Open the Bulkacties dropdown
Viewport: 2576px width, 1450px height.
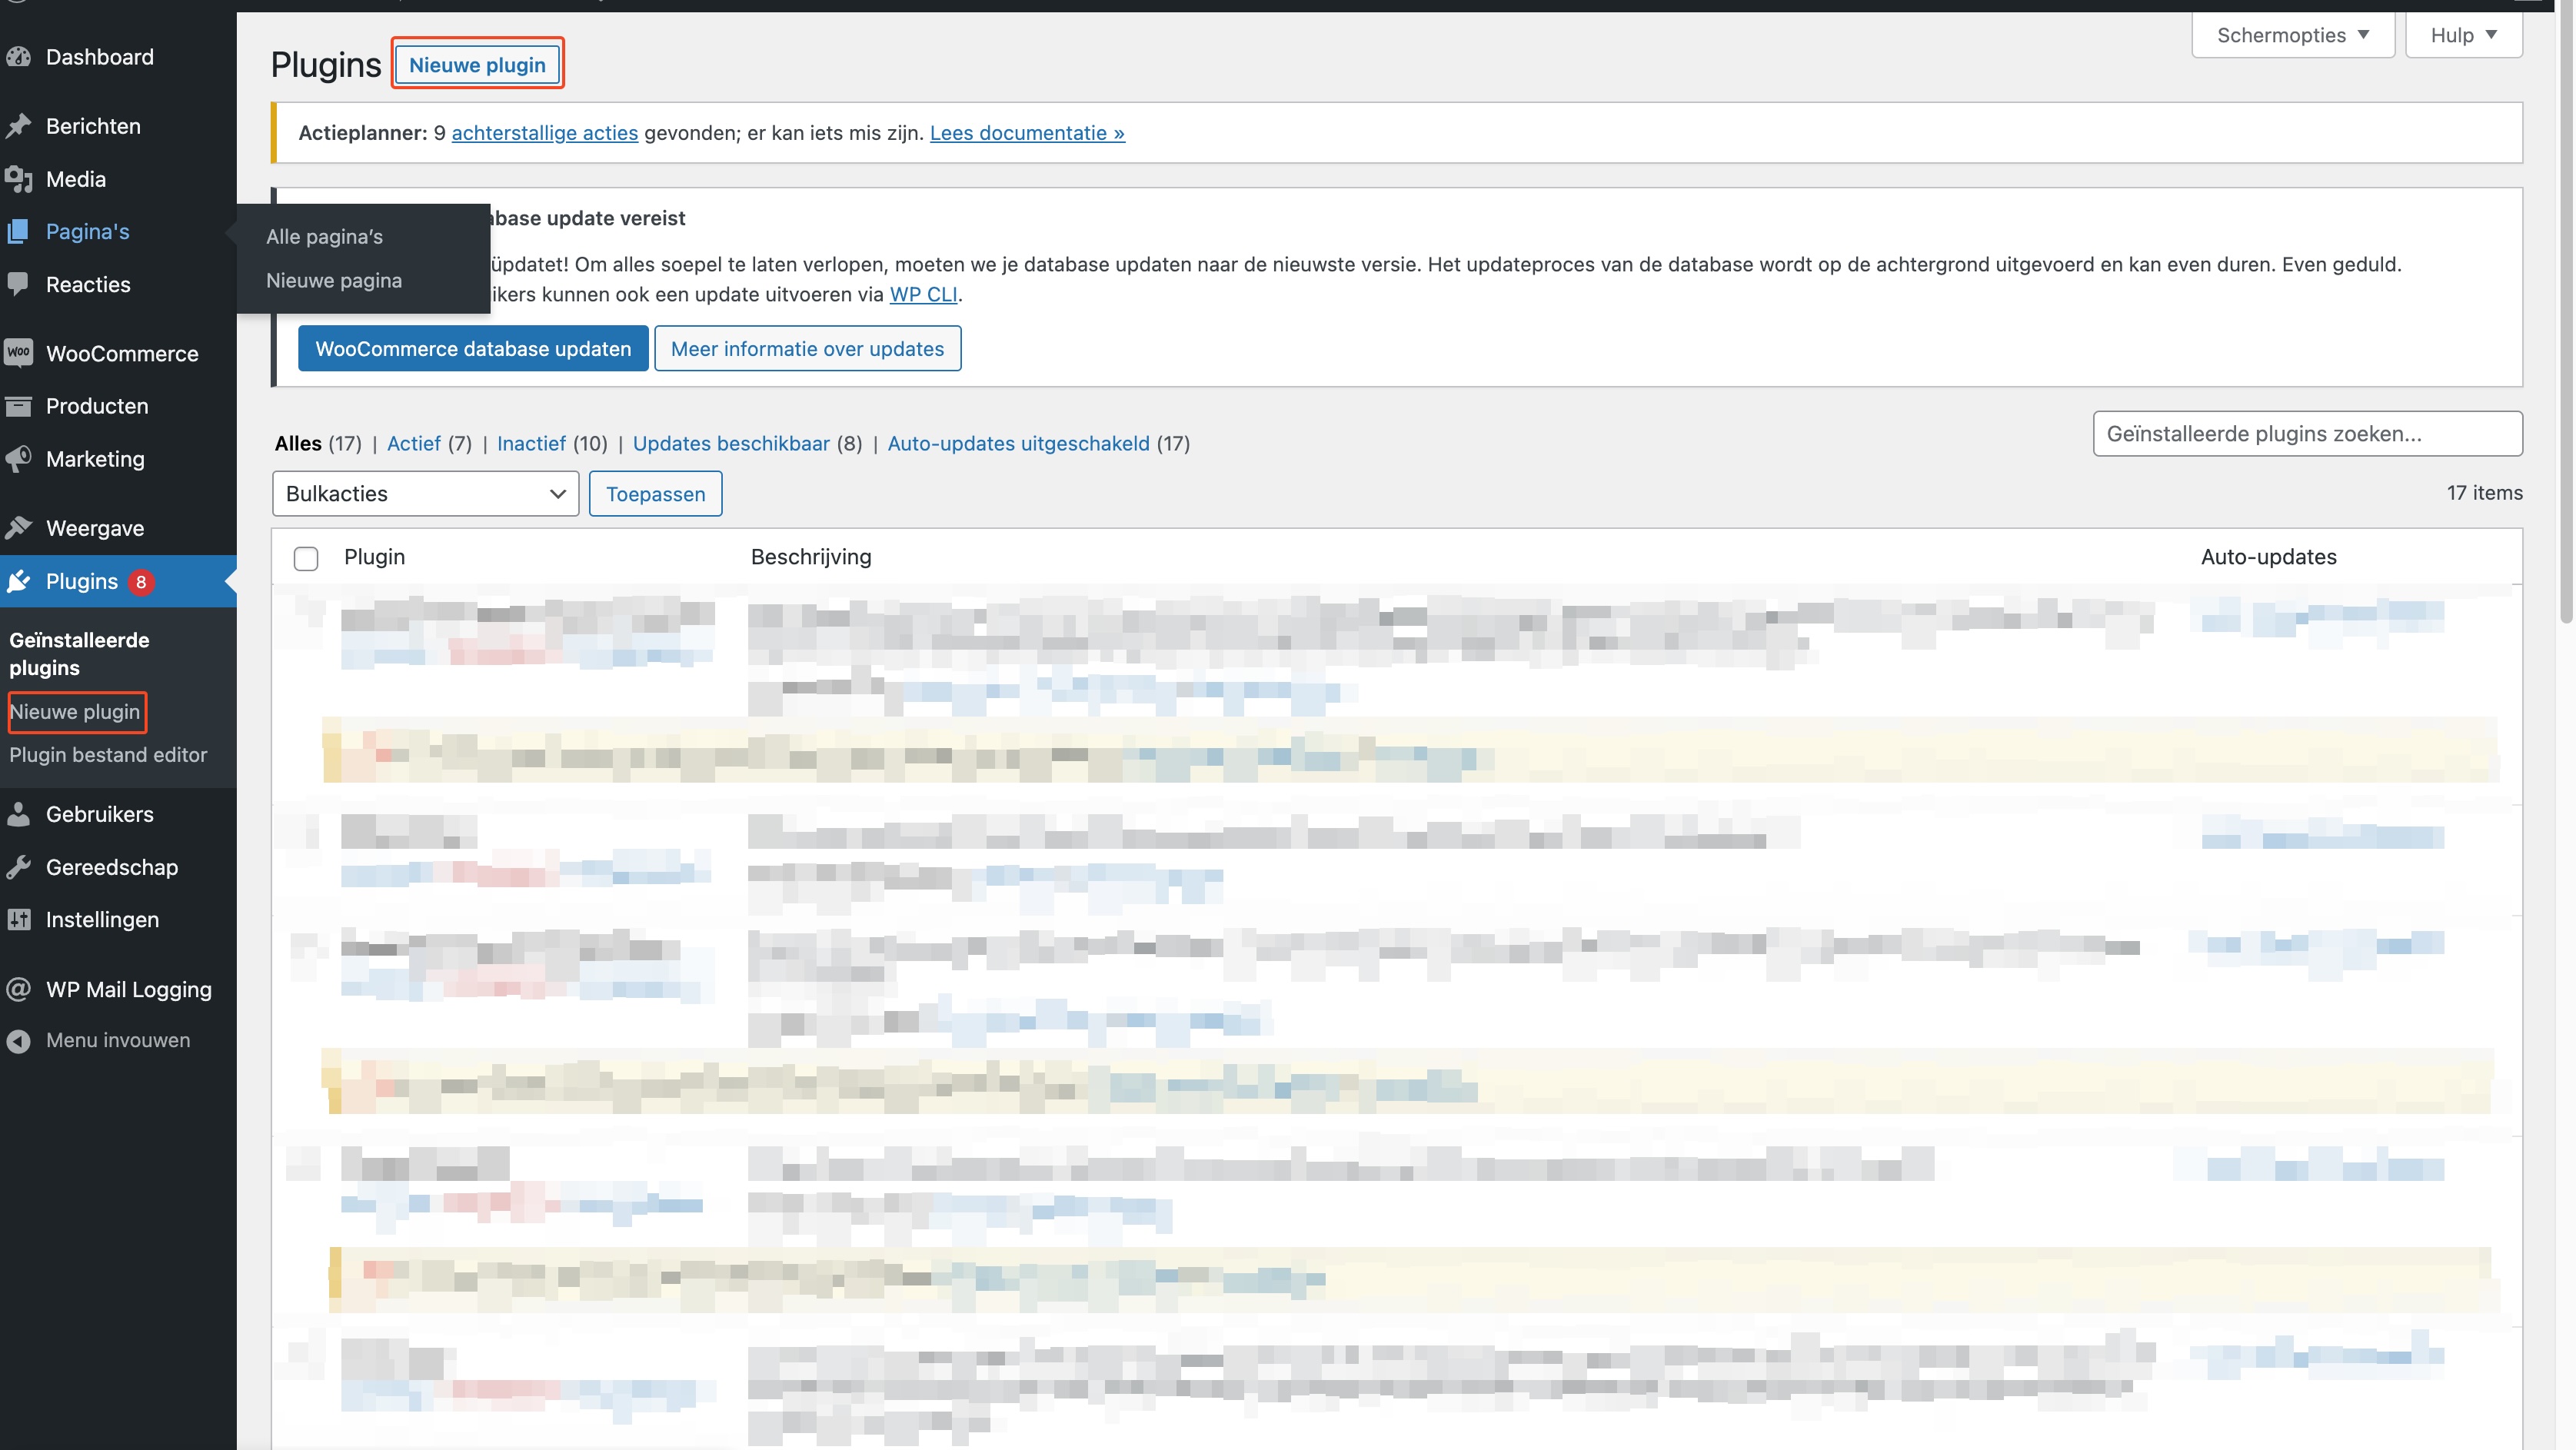(x=425, y=494)
